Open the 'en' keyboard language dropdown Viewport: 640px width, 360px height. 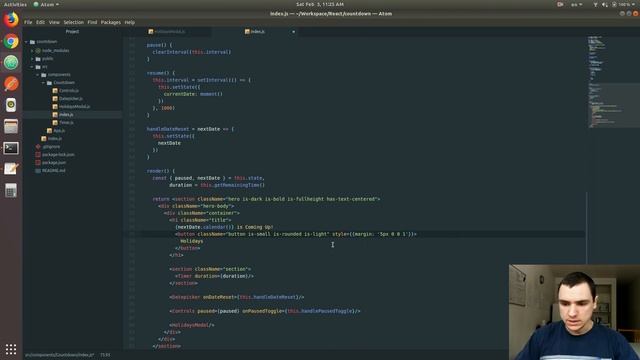click(x=576, y=4)
